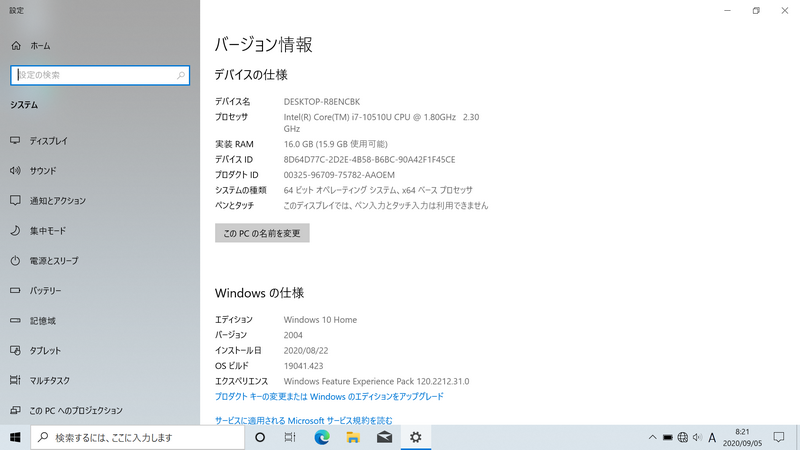Open the product key change or Windows edition upgrade link
This screenshot has height=450, width=800.
329,396
